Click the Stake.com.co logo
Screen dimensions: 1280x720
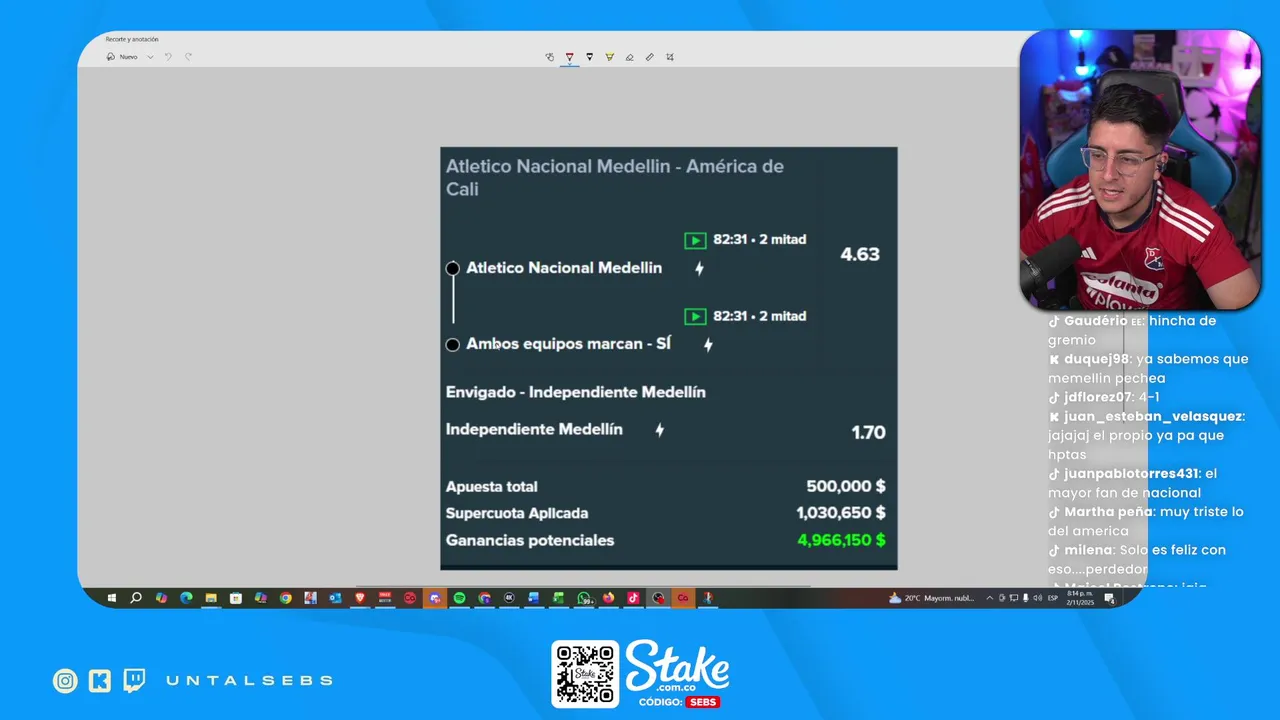677,668
